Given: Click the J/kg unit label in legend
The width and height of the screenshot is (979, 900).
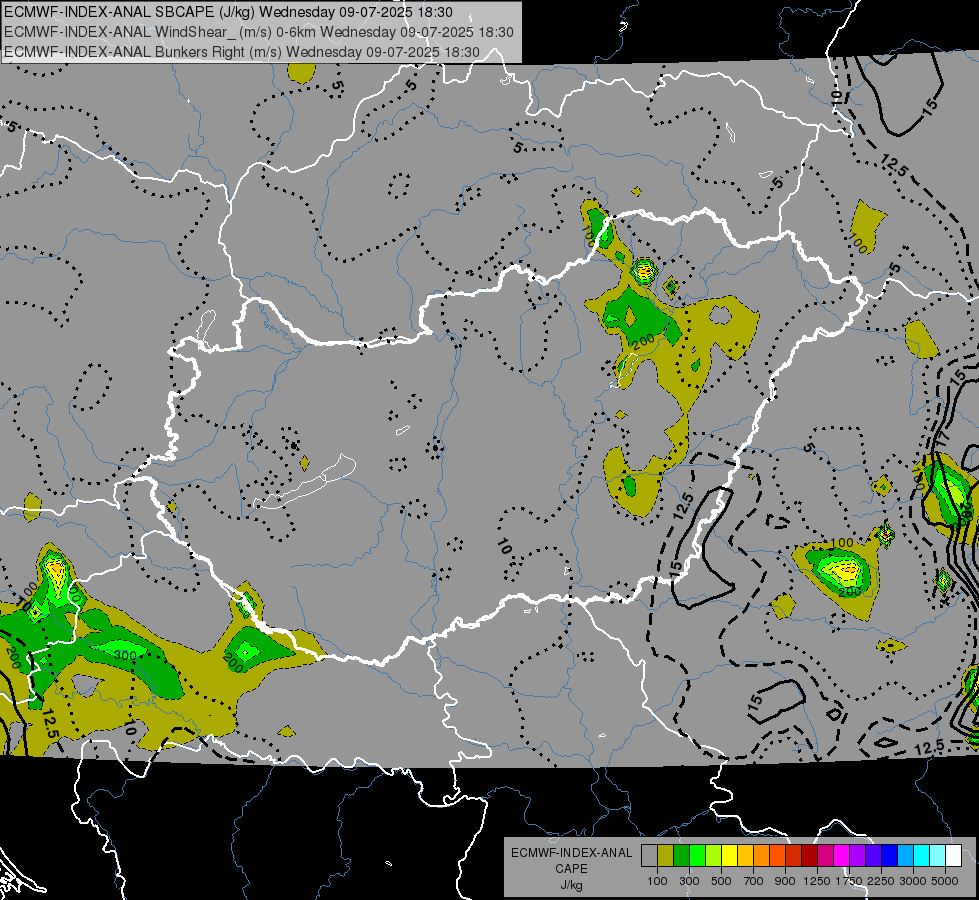Looking at the screenshot, I should [x=571, y=885].
